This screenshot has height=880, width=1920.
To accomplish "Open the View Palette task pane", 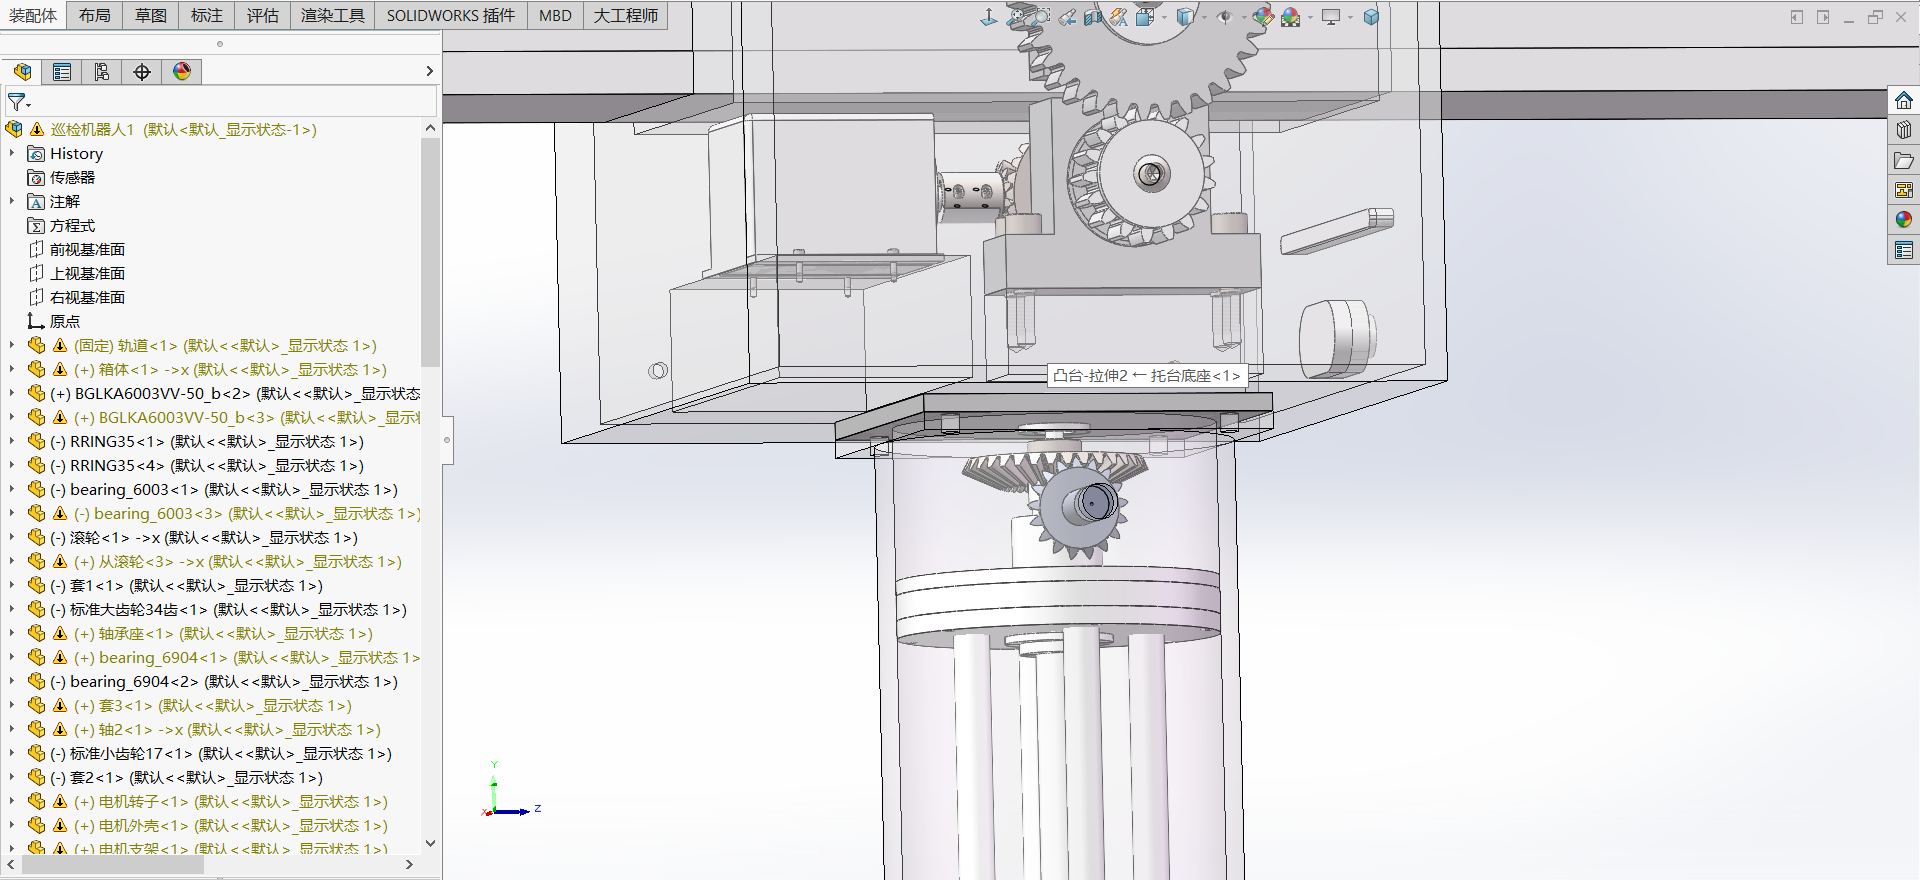I will pos(1904,190).
